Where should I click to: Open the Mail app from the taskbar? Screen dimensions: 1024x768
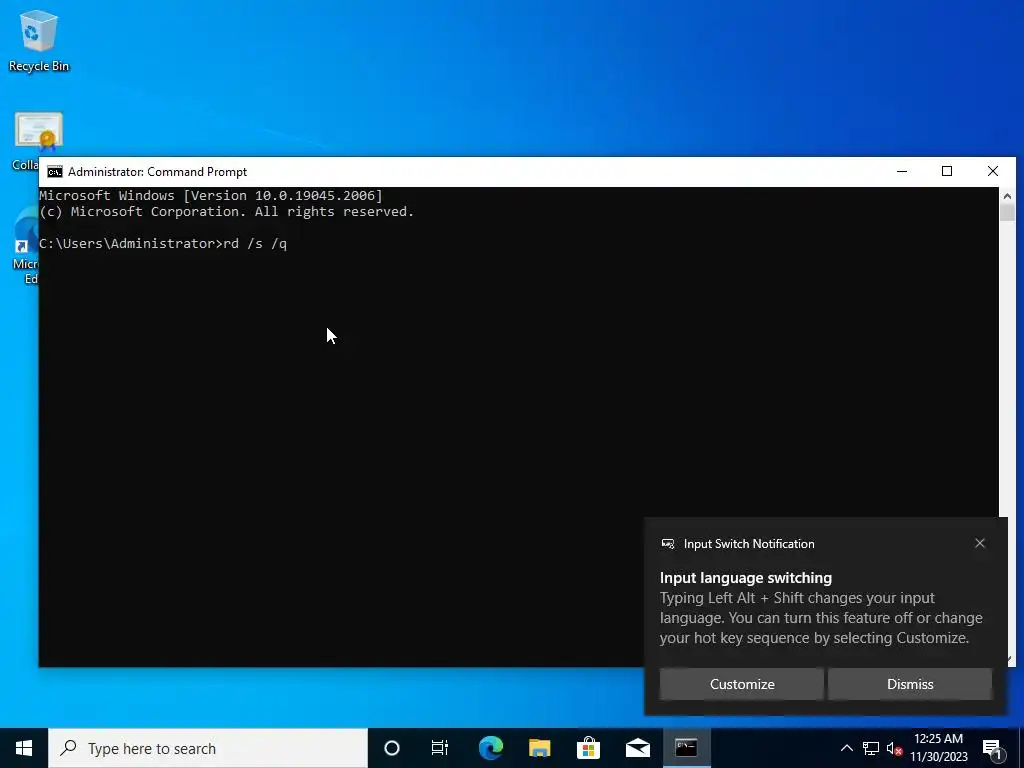(637, 748)
